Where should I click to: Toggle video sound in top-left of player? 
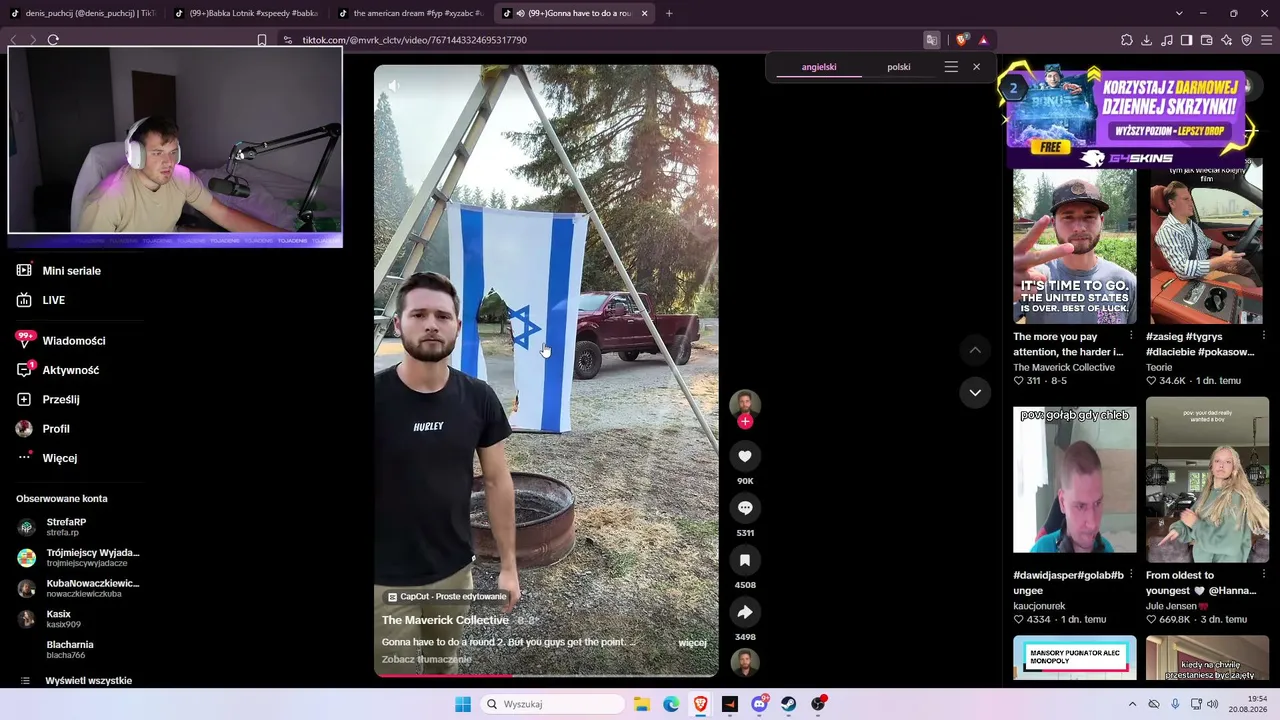coord(393,86)
